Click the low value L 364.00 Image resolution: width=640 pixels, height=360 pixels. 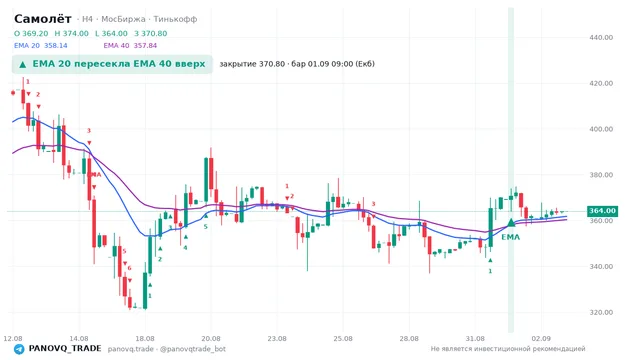point(111,33)
